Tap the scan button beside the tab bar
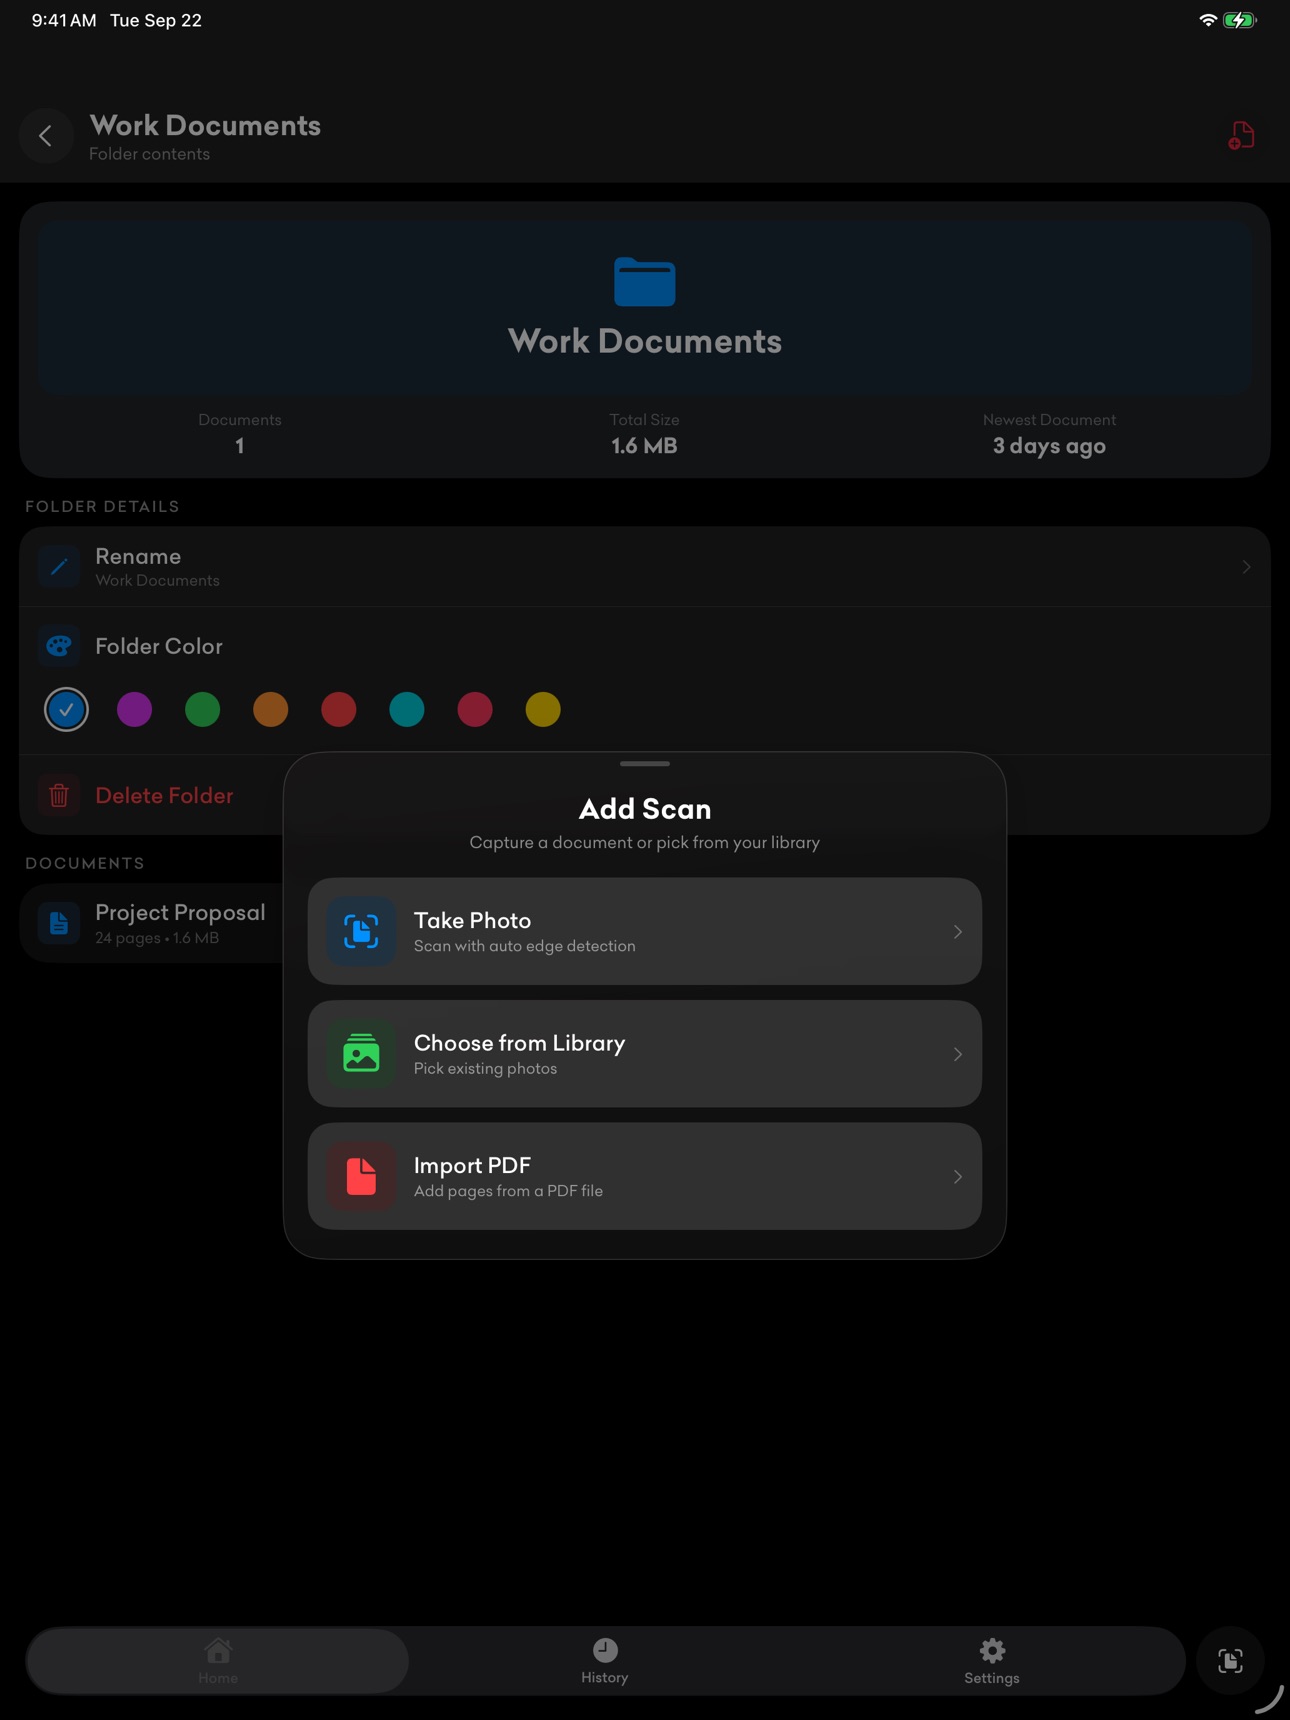The width and height of the screenshot is (1290, 1720). coord(1230,1661)
